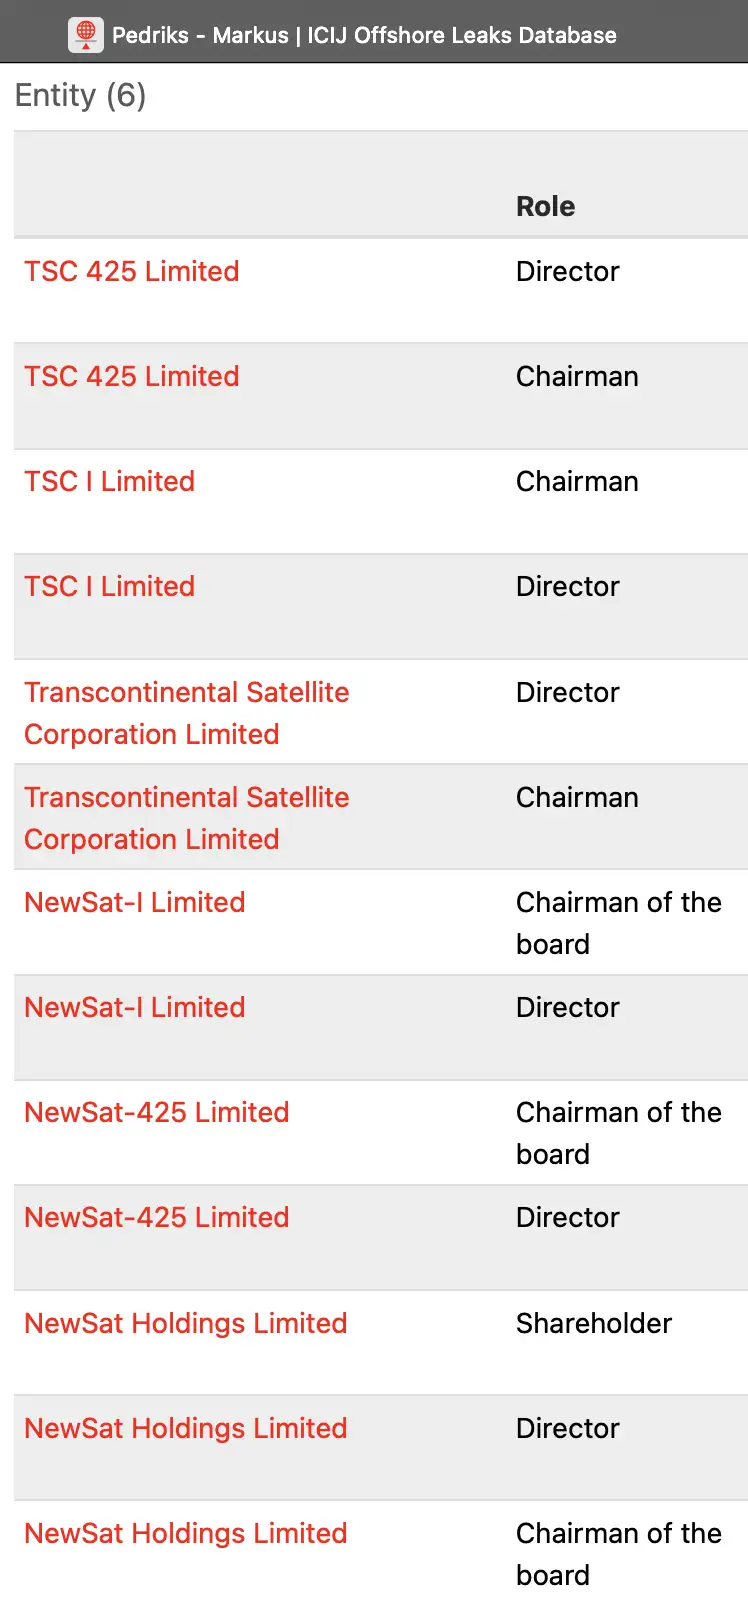This screenshot has height=1614, width=748.
Task: Open NewSat-425 Limited in the Director row
Action: 157,1218
